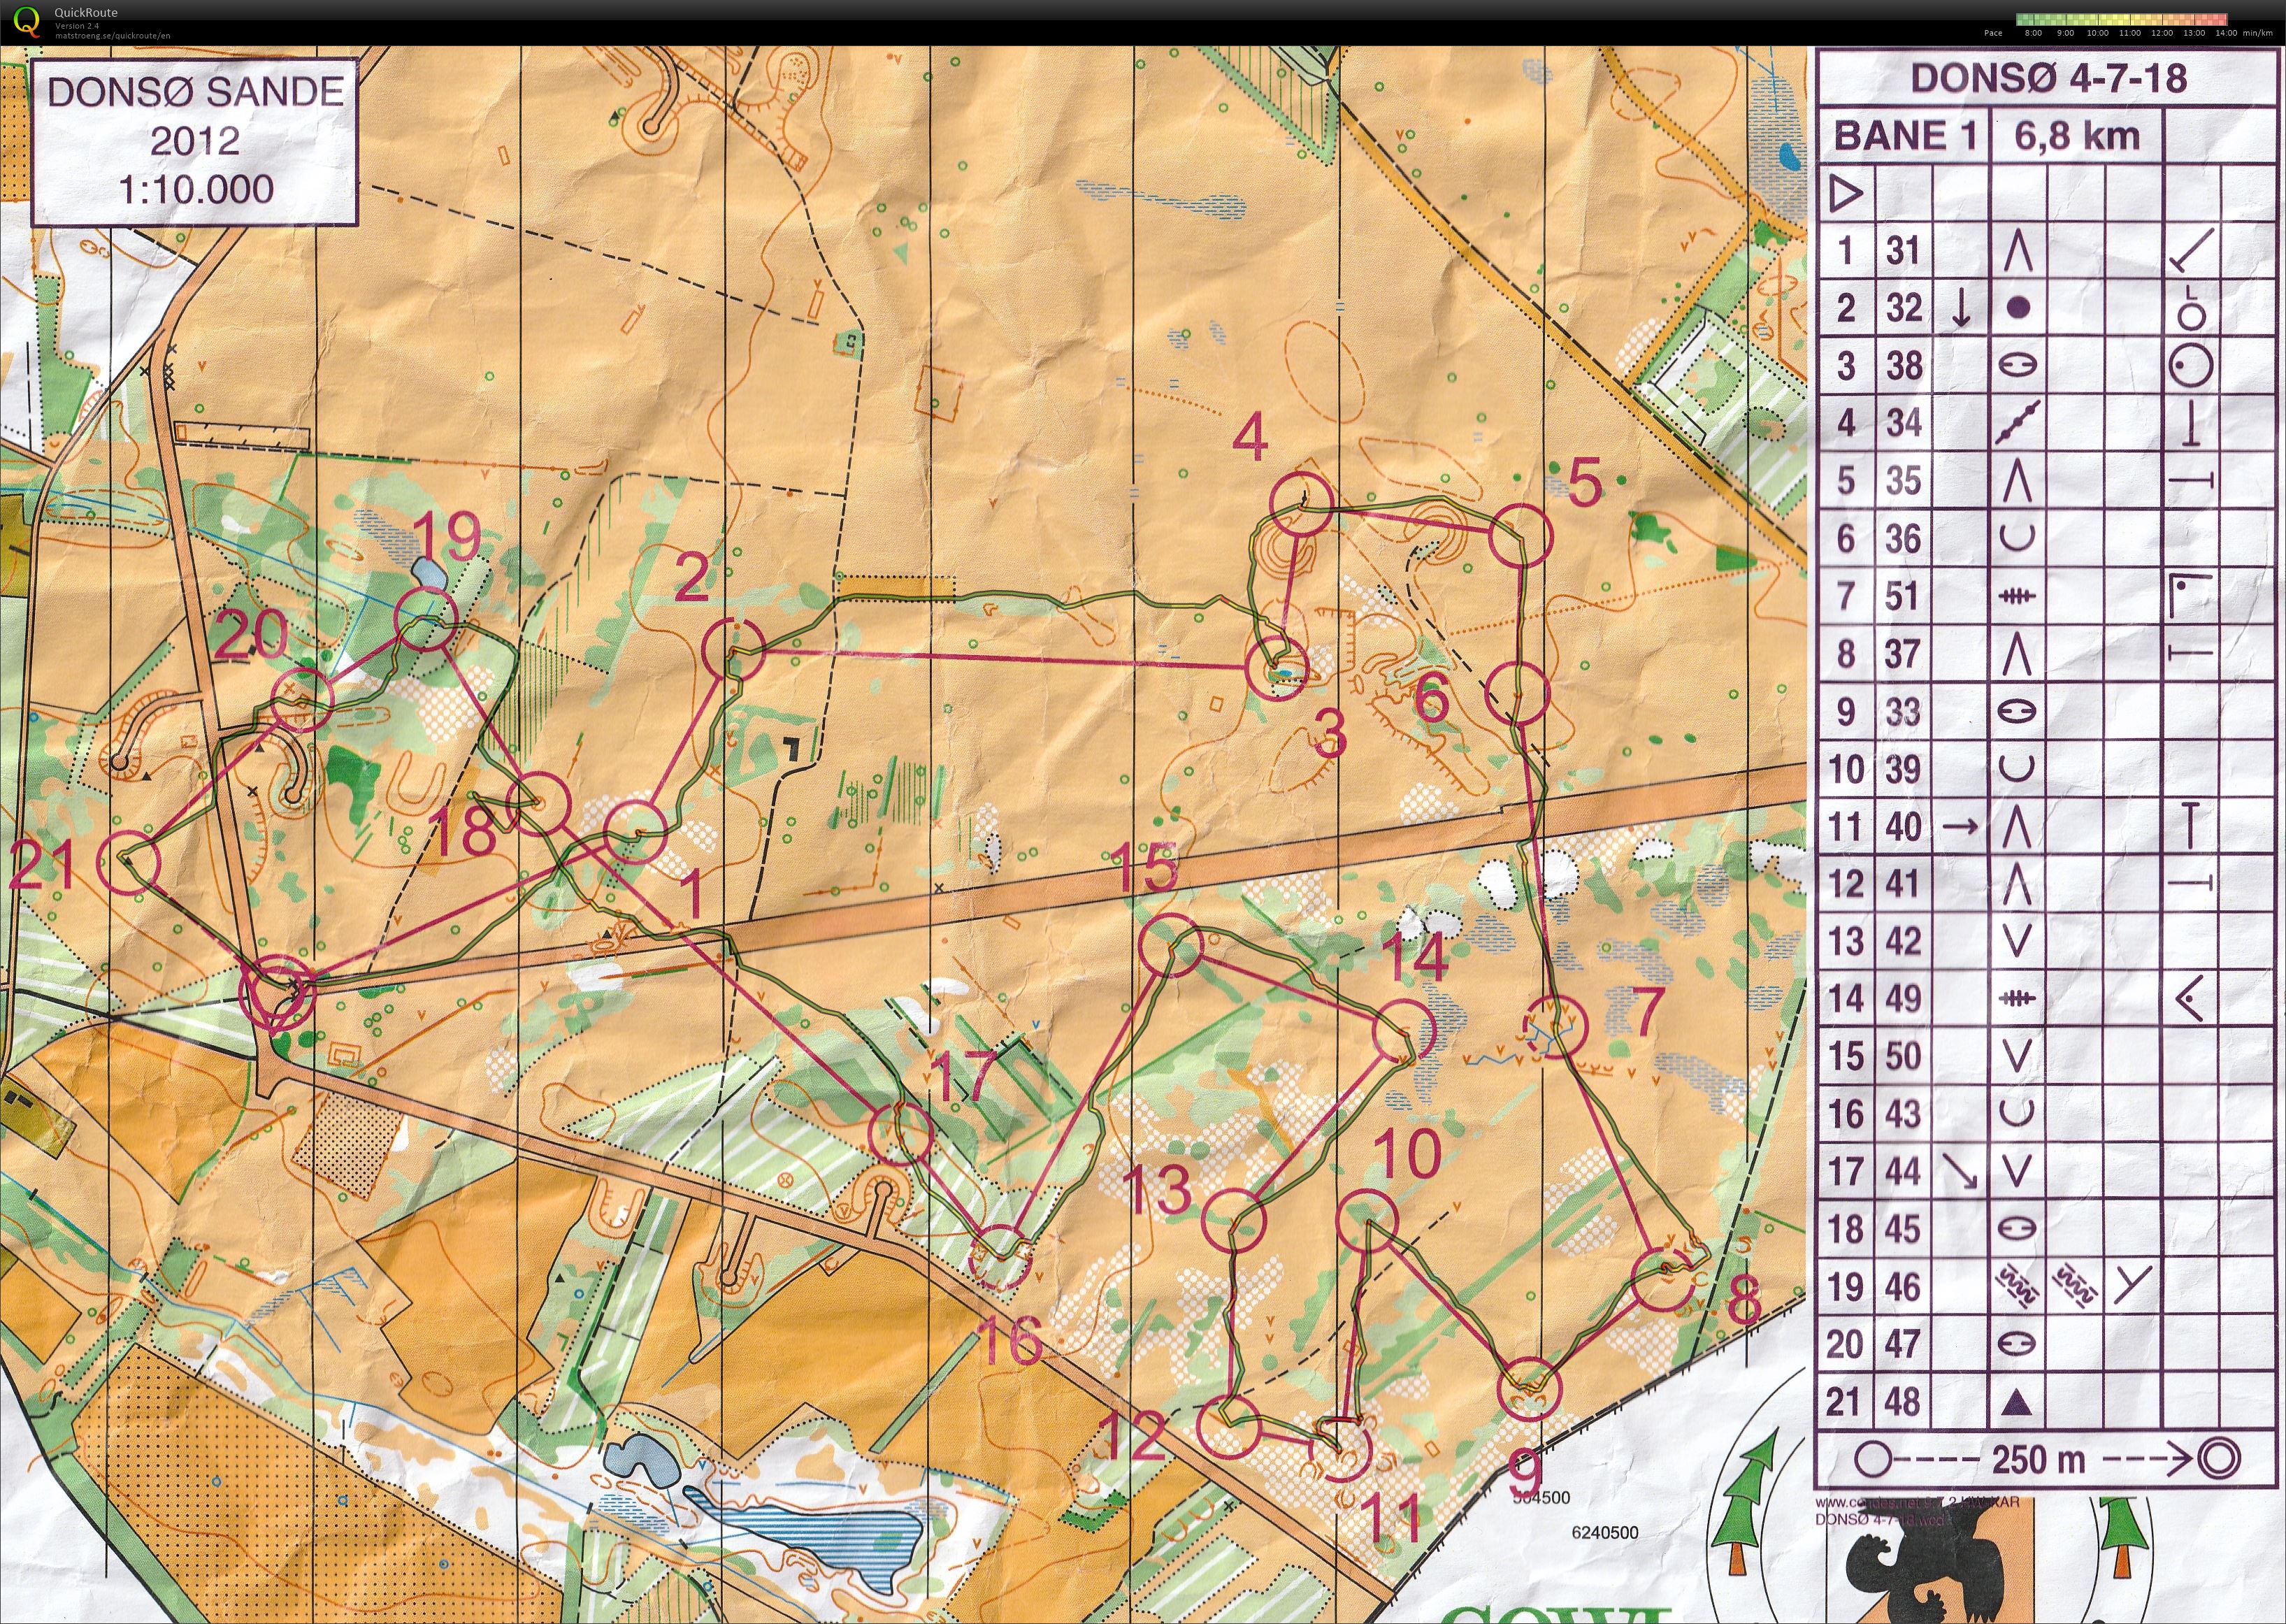This screenshot has height=1624, width=2286.
Task: Select the "QuickRoute" title text
Action: tap(86, 12)
